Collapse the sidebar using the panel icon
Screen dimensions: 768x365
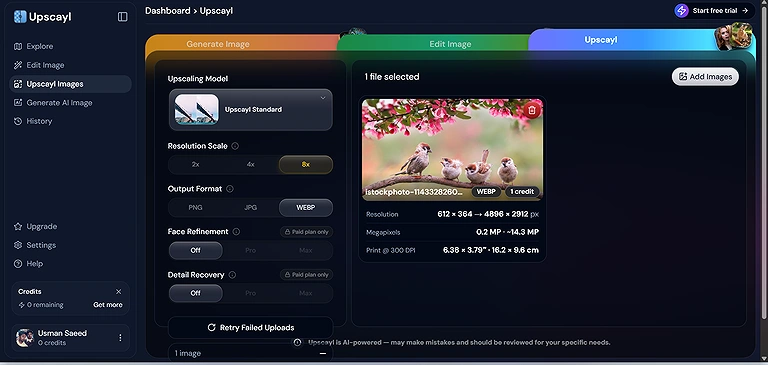(x=122, y=17)
